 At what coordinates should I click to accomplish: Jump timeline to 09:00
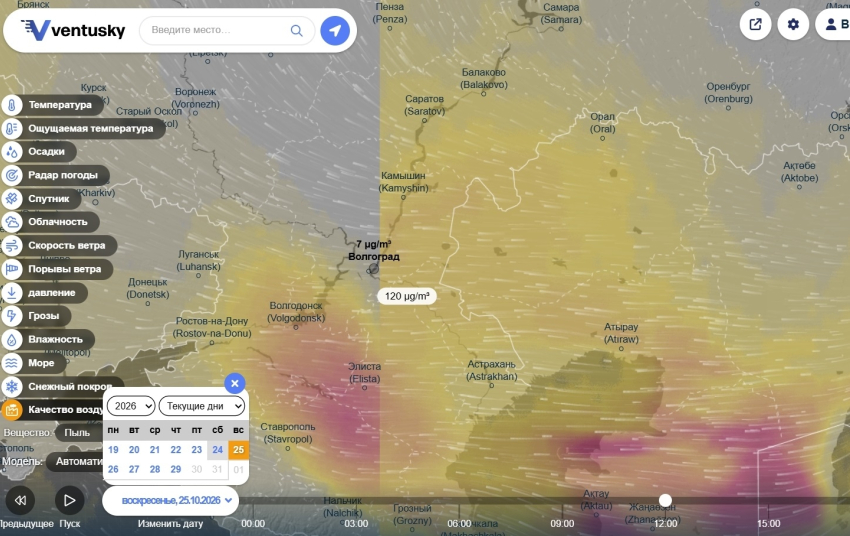pyautogui.click(x=562, y=524)
